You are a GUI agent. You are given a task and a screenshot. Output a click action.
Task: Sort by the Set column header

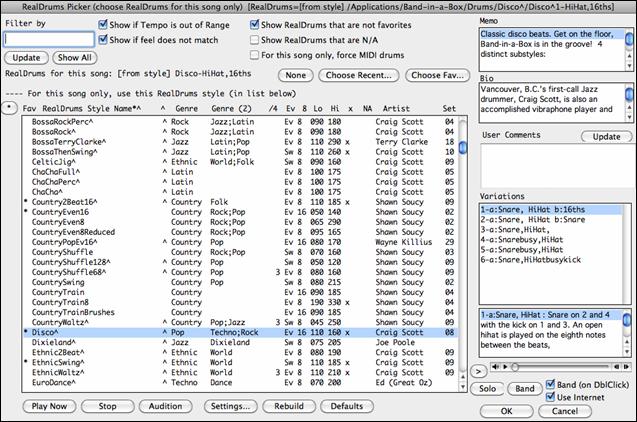pyautogui.click(x=449, y=108)
